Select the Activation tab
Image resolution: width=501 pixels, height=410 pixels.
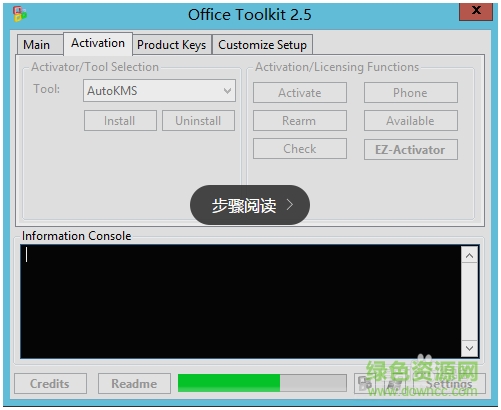(98, 43)
